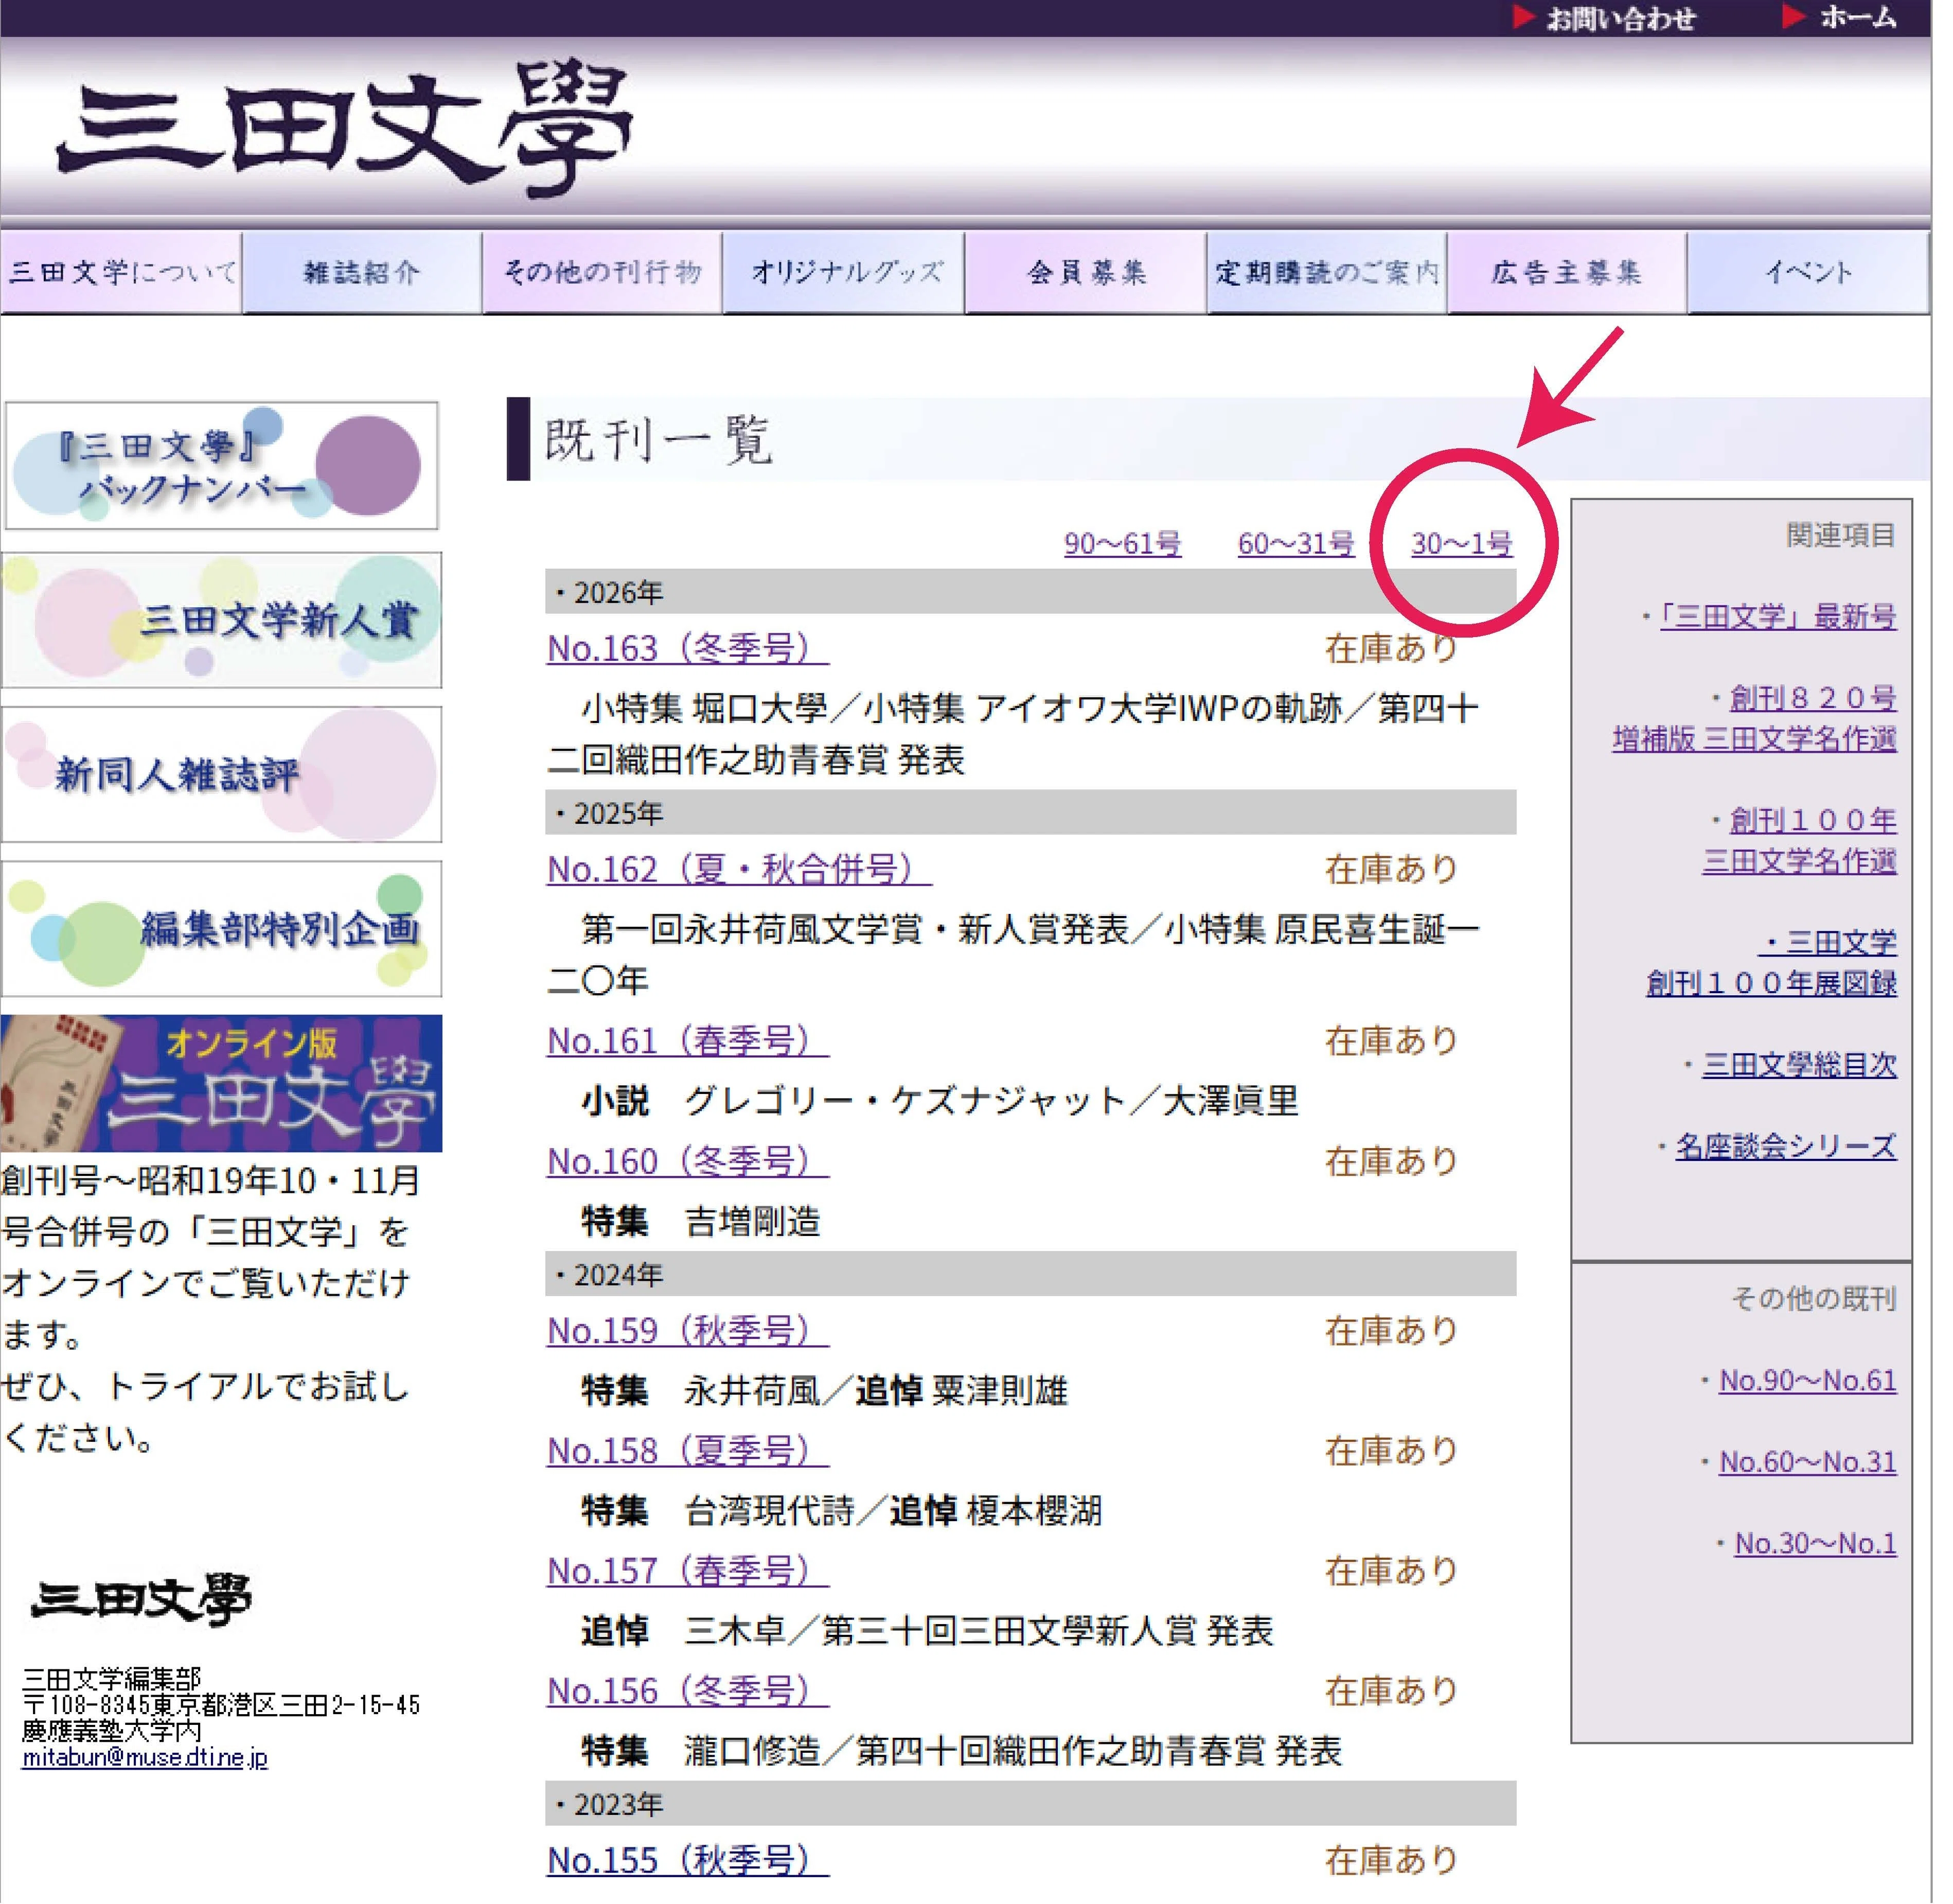
Task: Open the 三田文学について menu
Action: click(x=121, y=272)
